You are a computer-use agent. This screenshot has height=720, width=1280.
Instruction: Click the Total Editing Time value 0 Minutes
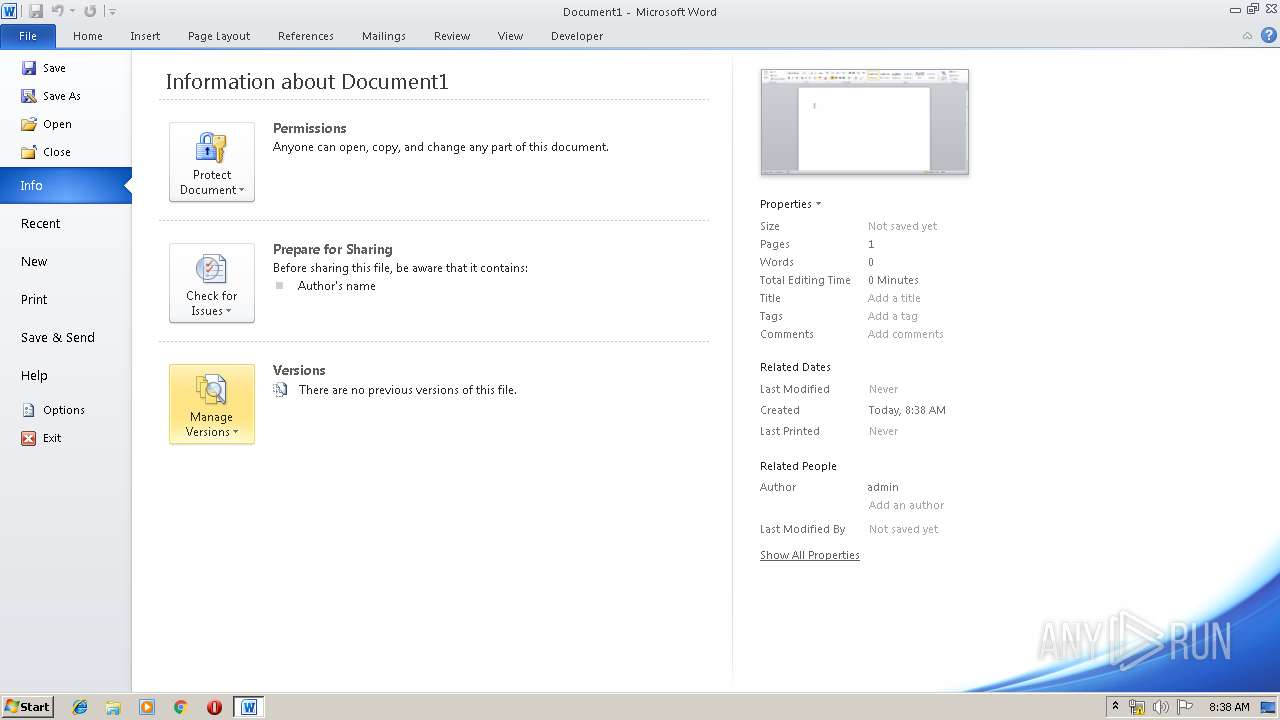pyautogui.click(x=893, y=280)
